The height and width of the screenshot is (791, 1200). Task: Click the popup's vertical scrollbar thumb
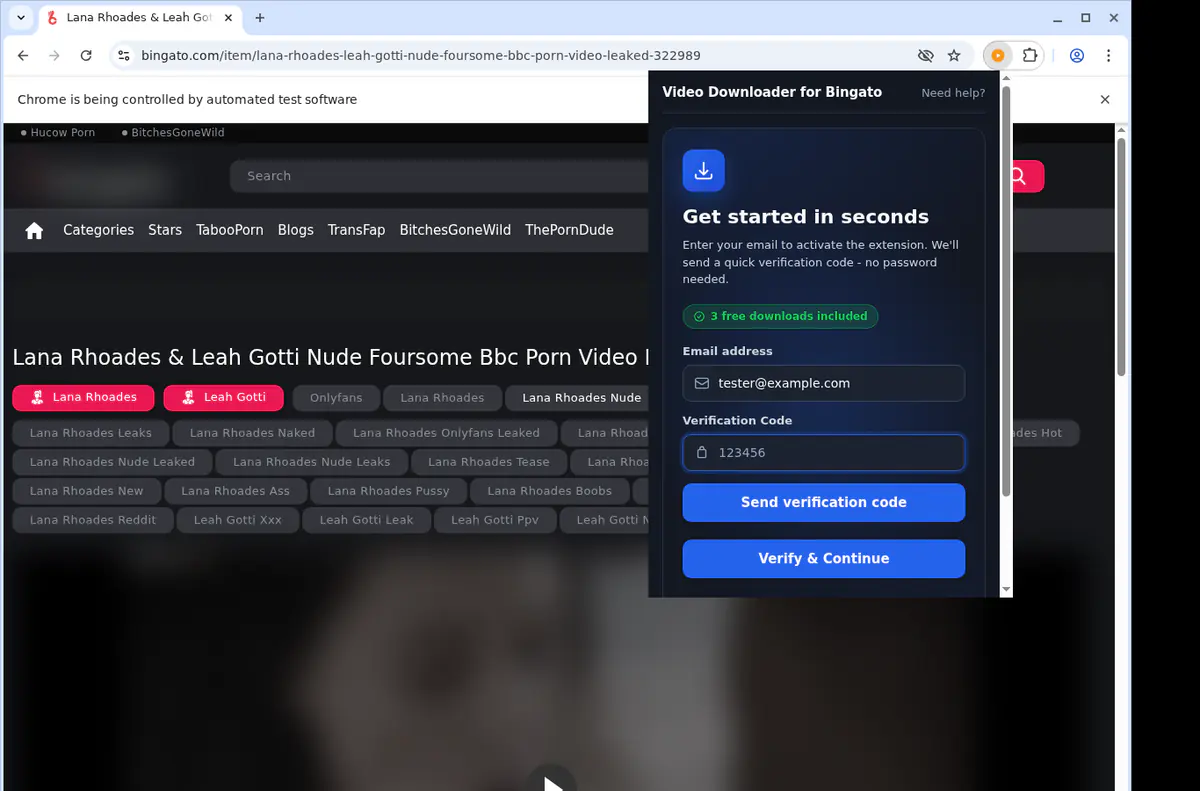[x=1006, y=290]
